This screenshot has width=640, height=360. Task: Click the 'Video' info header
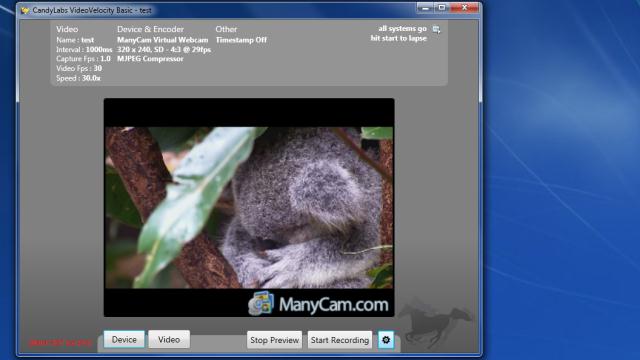tap(67, 29)
